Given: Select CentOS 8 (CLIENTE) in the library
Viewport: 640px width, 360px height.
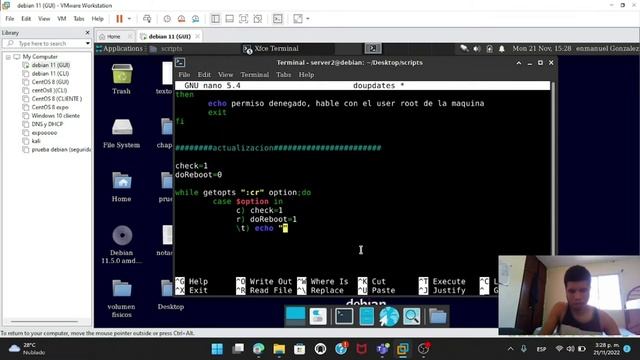Looking at the screenshot, I should coord(57,99).
